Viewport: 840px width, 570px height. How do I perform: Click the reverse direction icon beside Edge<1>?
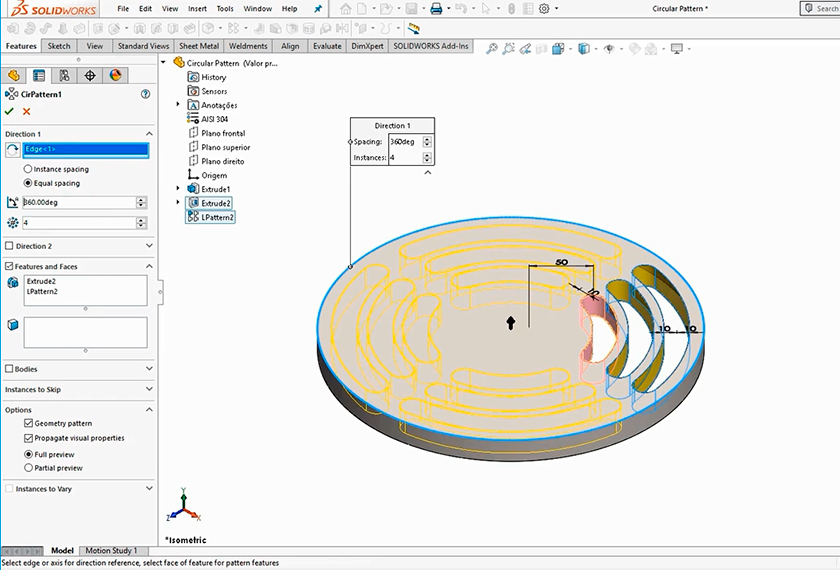pos(12,150)
